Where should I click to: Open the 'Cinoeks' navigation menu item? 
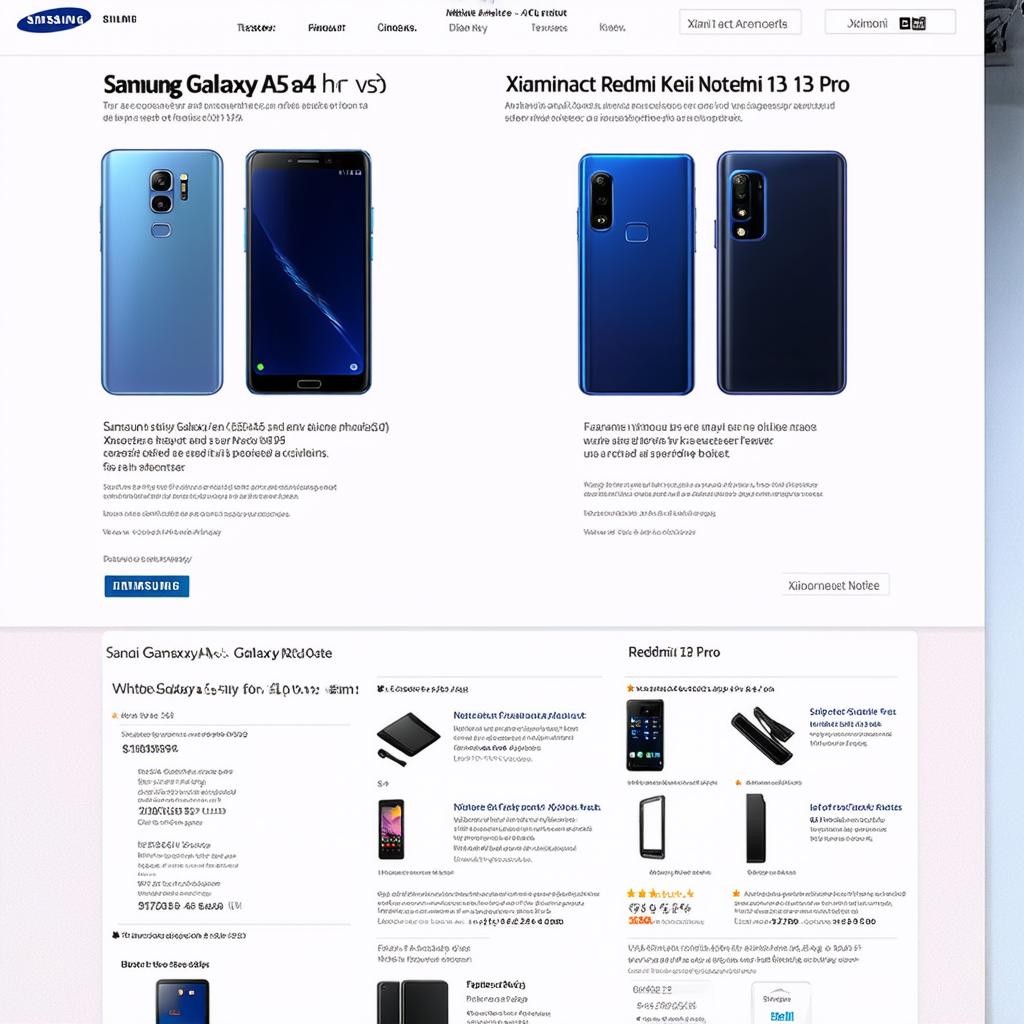click(x=397, y=27)
